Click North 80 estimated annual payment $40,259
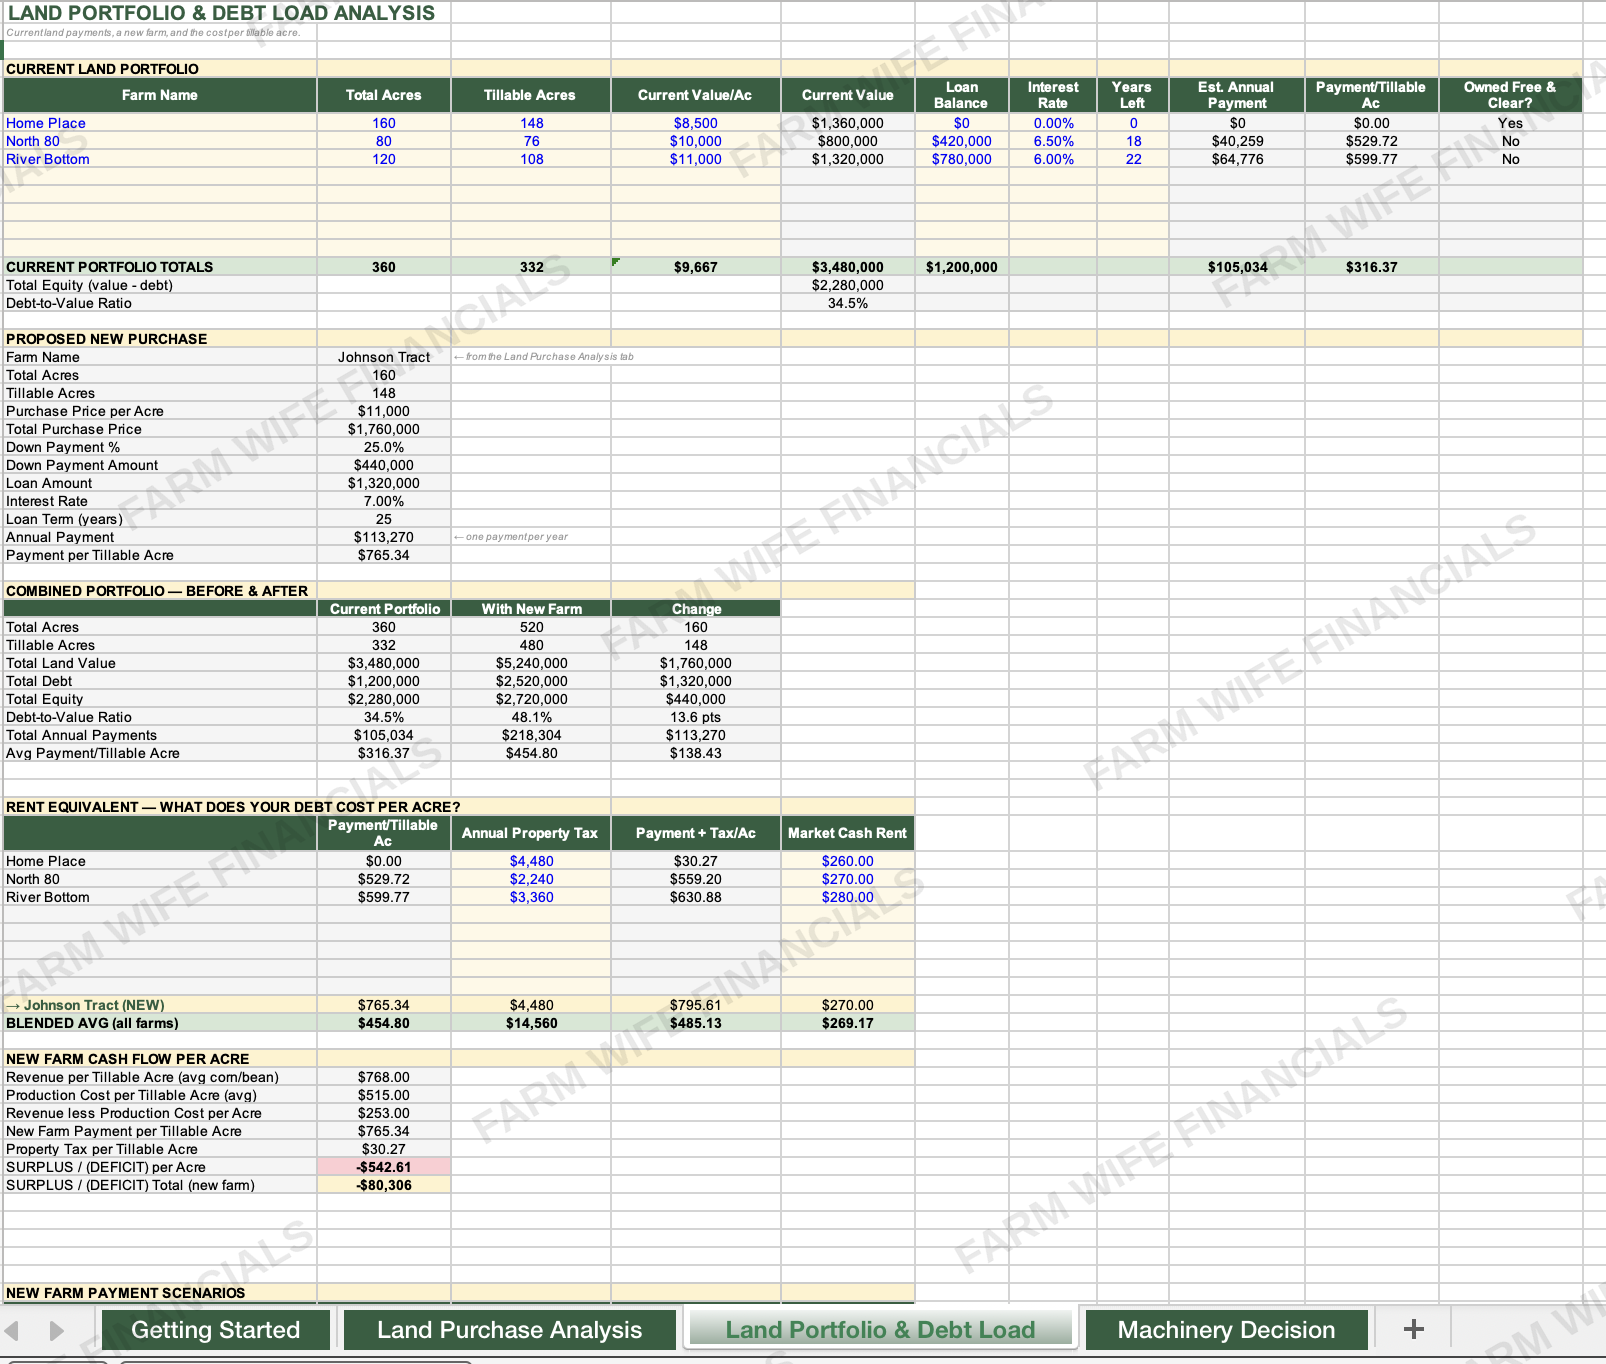The image size is (1606, 1364). (1237, 141)
